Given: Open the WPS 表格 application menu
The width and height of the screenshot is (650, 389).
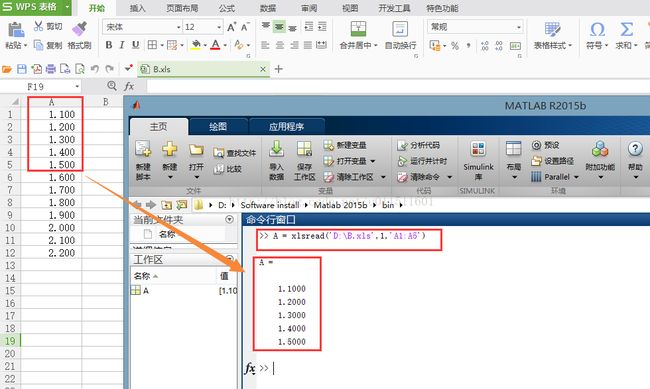Looking at the screenshot, I should [36, 7].
